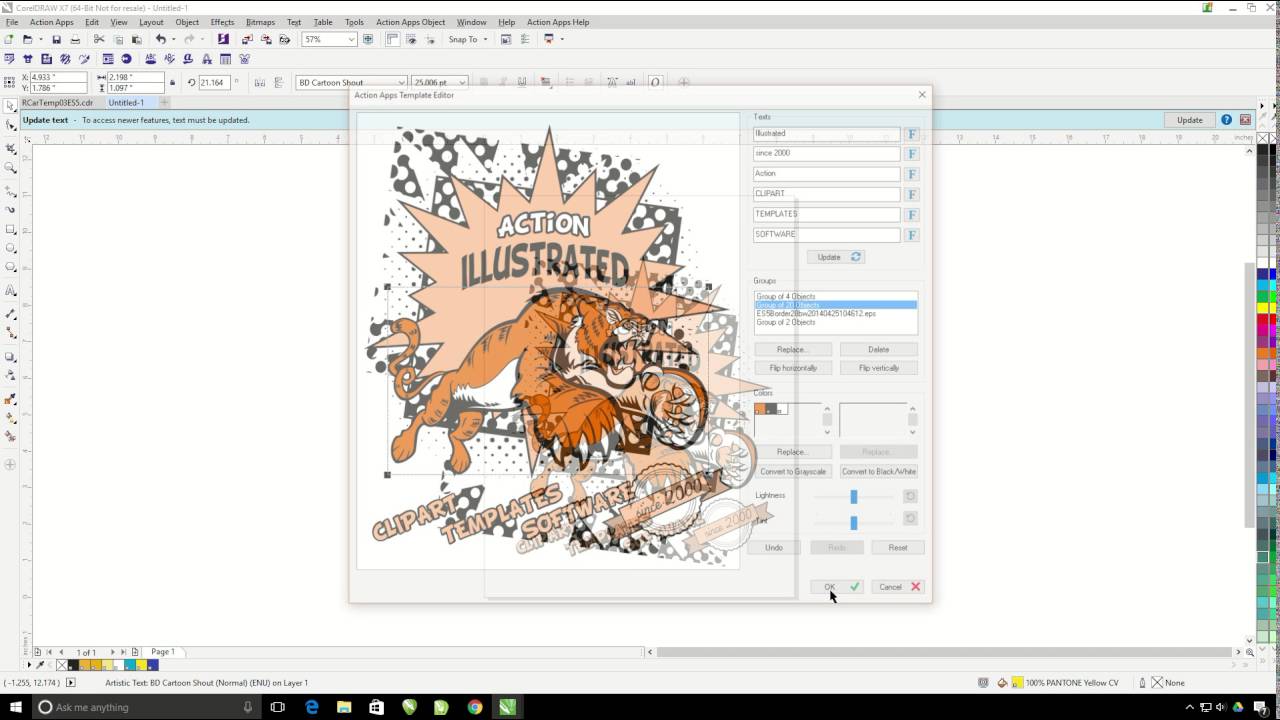
Task: Click the Delete group button
Action: tap(878, 350)
